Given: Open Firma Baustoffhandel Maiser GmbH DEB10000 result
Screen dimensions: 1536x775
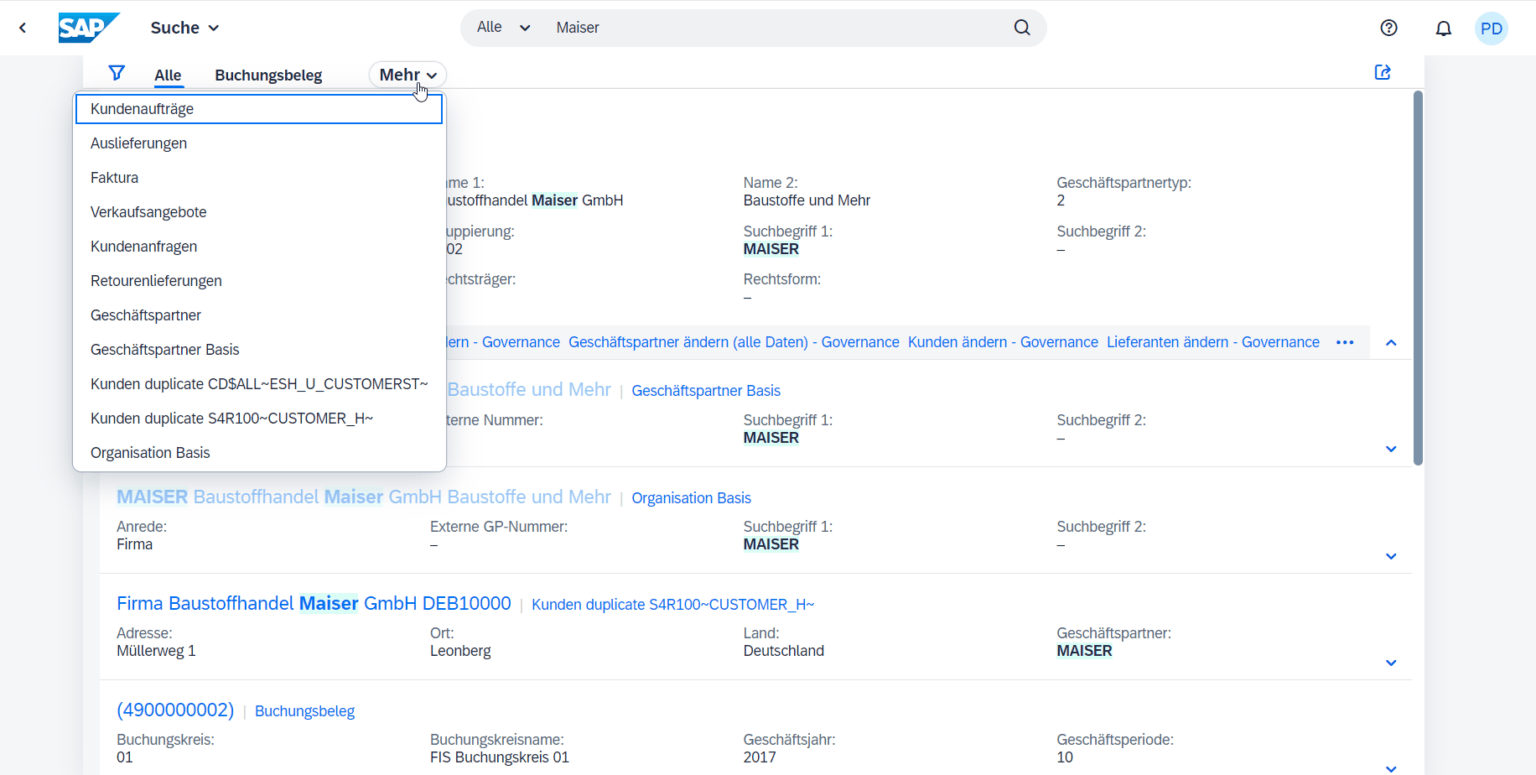Looking at the screenshot, I should coord(314,604).
